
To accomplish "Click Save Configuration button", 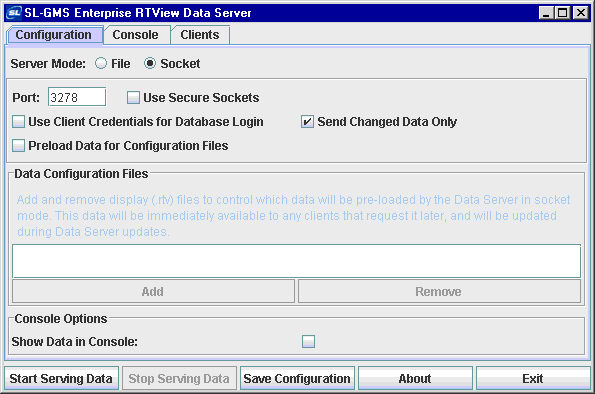I will coord(297,378).
